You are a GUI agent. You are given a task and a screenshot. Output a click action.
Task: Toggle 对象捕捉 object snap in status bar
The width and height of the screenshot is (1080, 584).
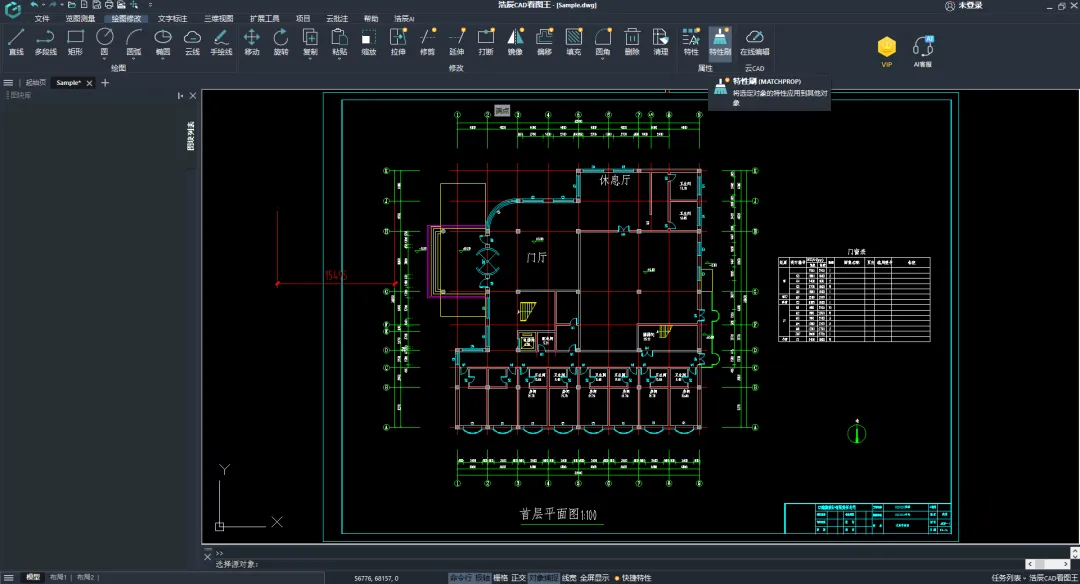pos(544,578)
